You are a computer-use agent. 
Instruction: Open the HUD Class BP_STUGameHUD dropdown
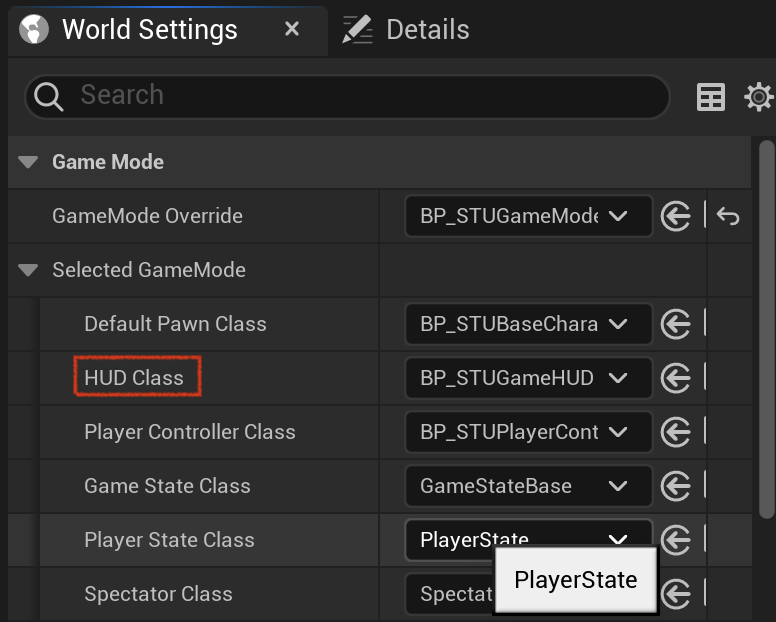click(x=529, y=378)
